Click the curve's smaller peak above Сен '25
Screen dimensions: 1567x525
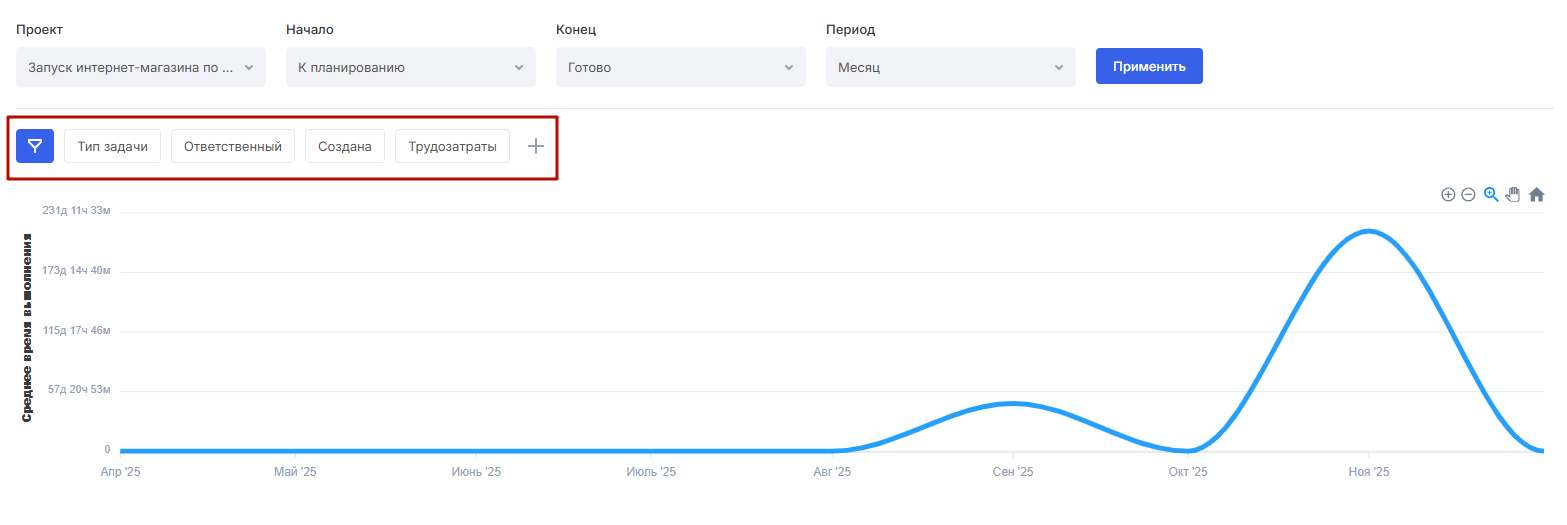coord(1013,404)
